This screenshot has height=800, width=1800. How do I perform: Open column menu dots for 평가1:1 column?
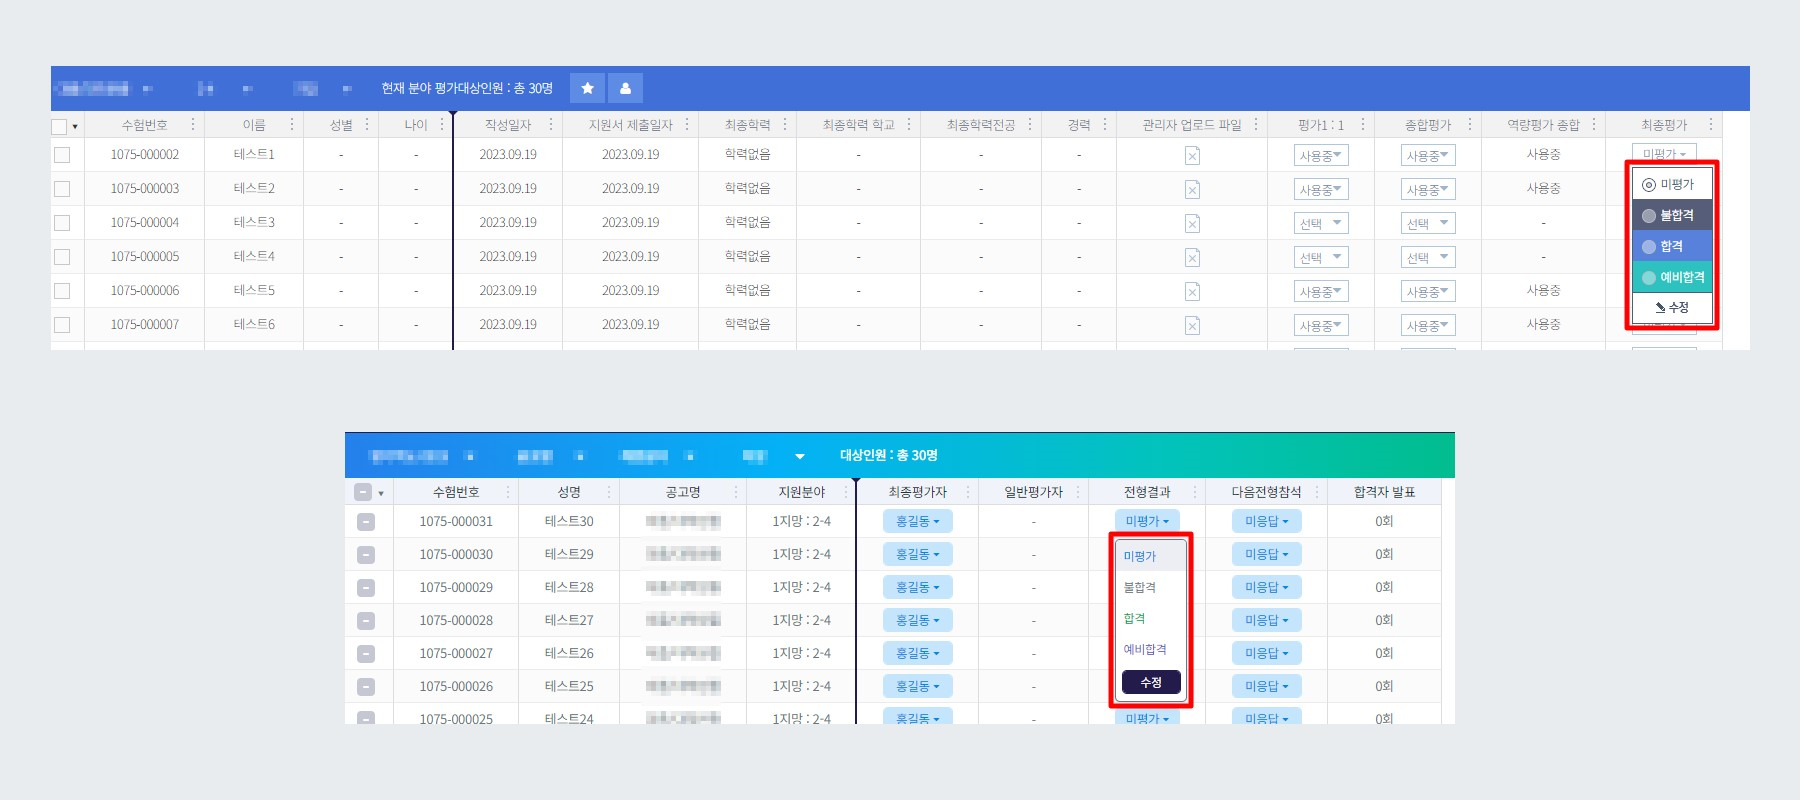click(x=1363, y=124)
